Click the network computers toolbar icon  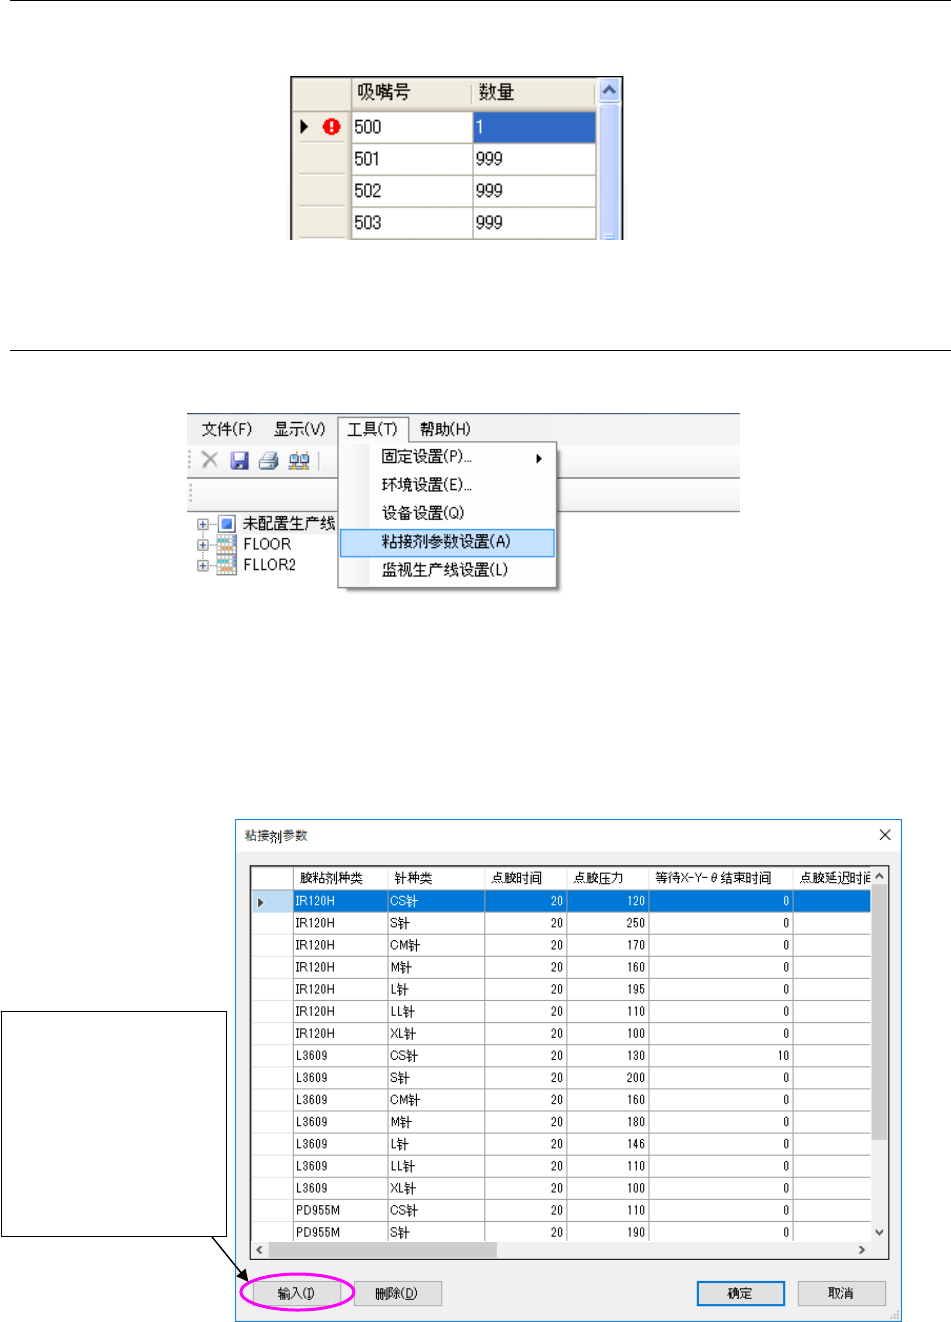pyautogui.click(x=298, y=460)
